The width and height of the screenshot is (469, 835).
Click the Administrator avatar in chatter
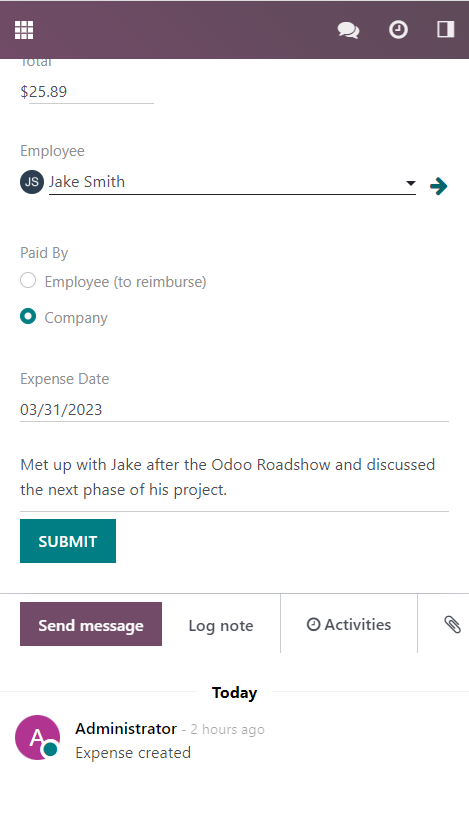(x=37, y=738)
